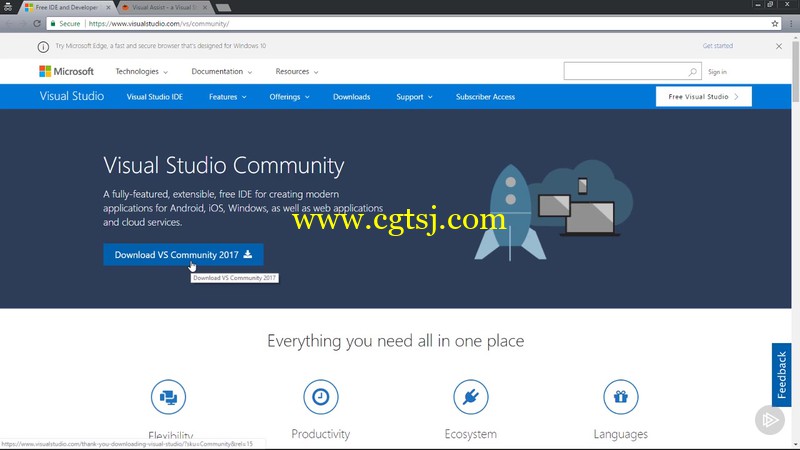The height and width of the screenshot is (450, 800).
Task: Expand the Features dropdown
Action: point(228,97)
